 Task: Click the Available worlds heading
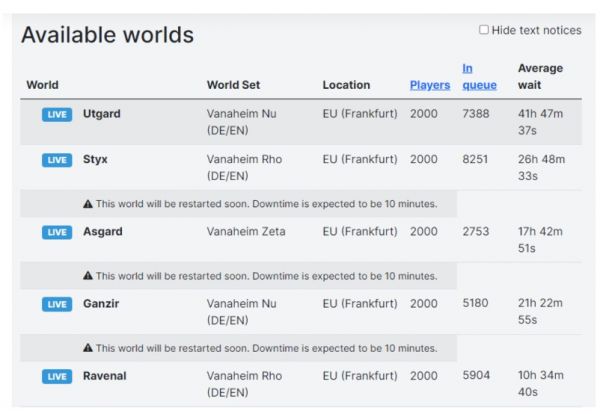pyautogui.click(x=107, y=34)
